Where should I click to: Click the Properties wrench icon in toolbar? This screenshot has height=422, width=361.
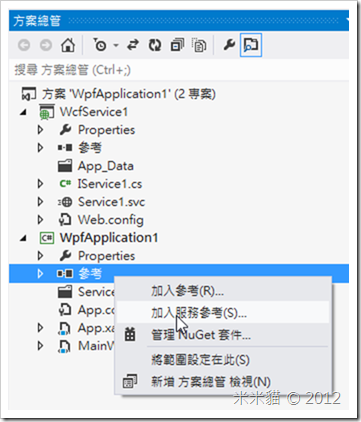(229, 45)
